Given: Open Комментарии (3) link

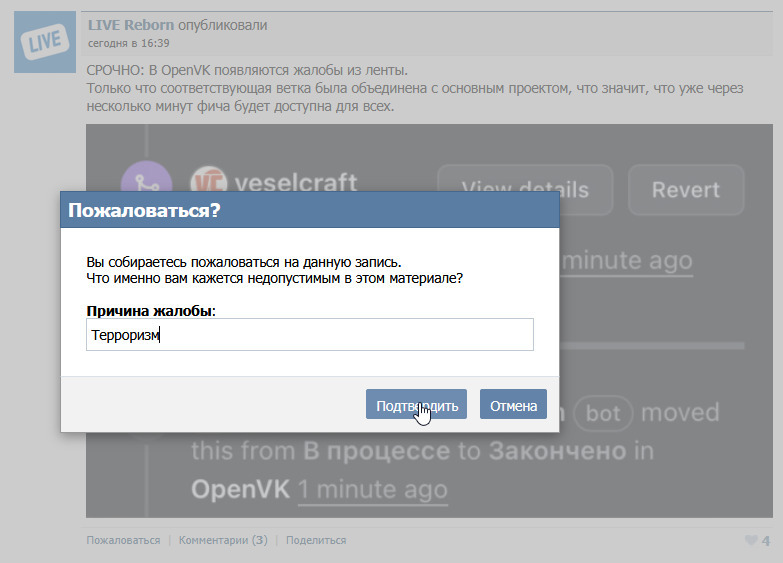Looking at the screenshot, I should [x=223, y=540].
